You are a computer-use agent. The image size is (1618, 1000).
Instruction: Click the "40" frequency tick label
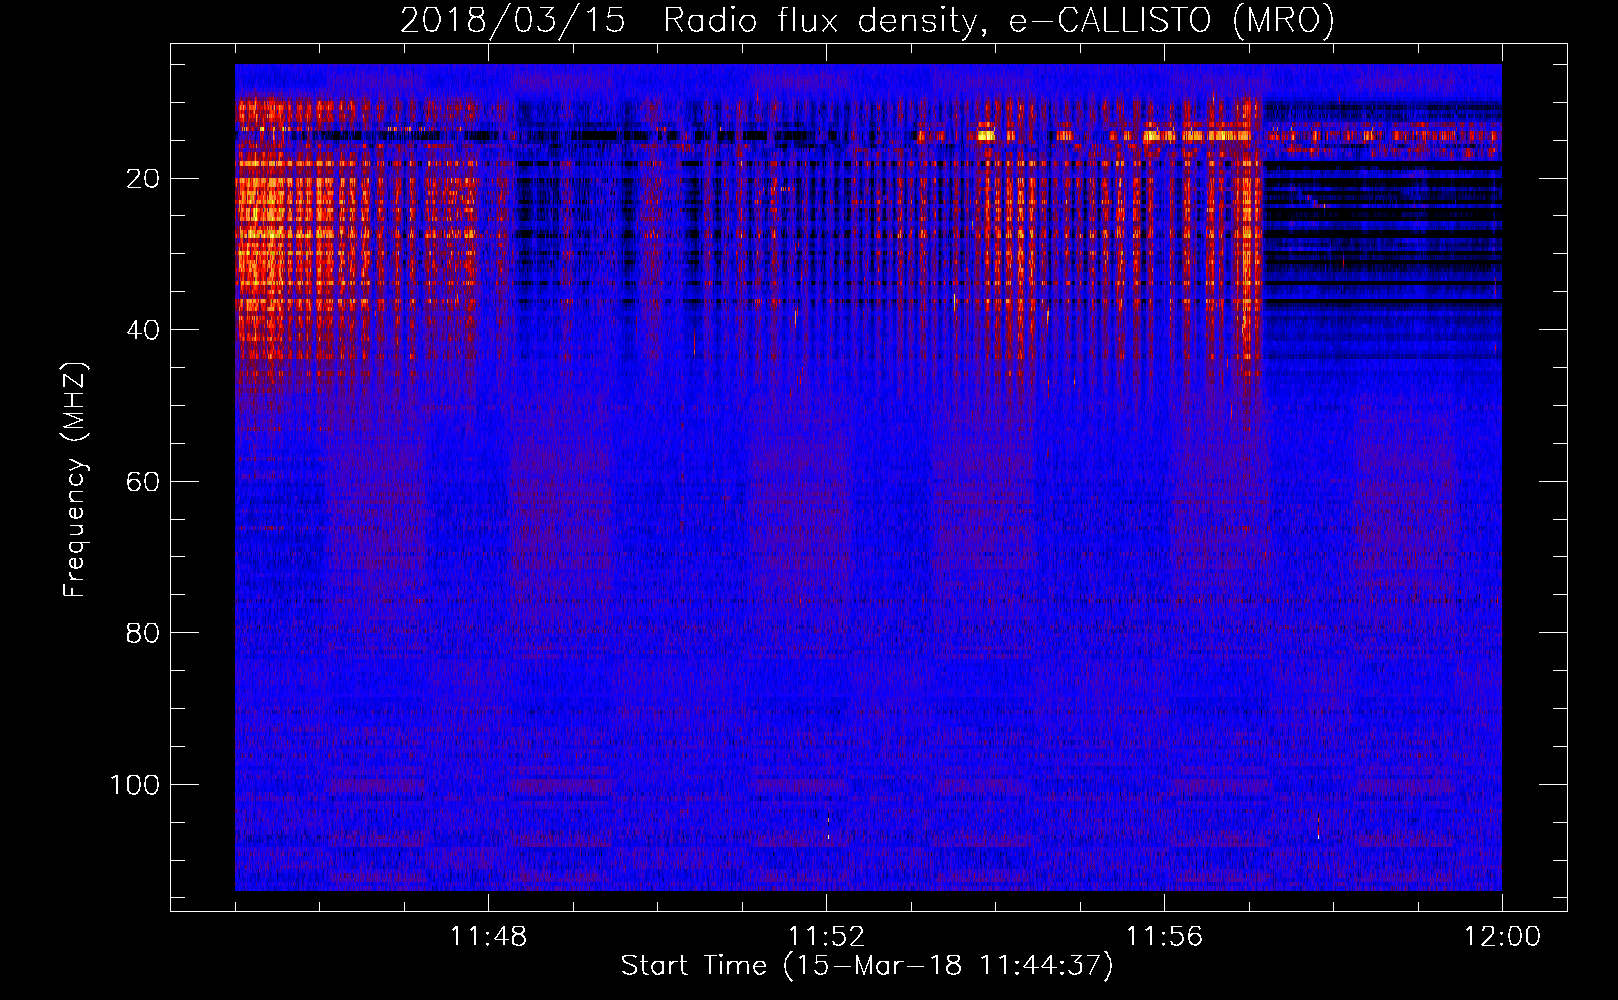(x=144, y=330)
